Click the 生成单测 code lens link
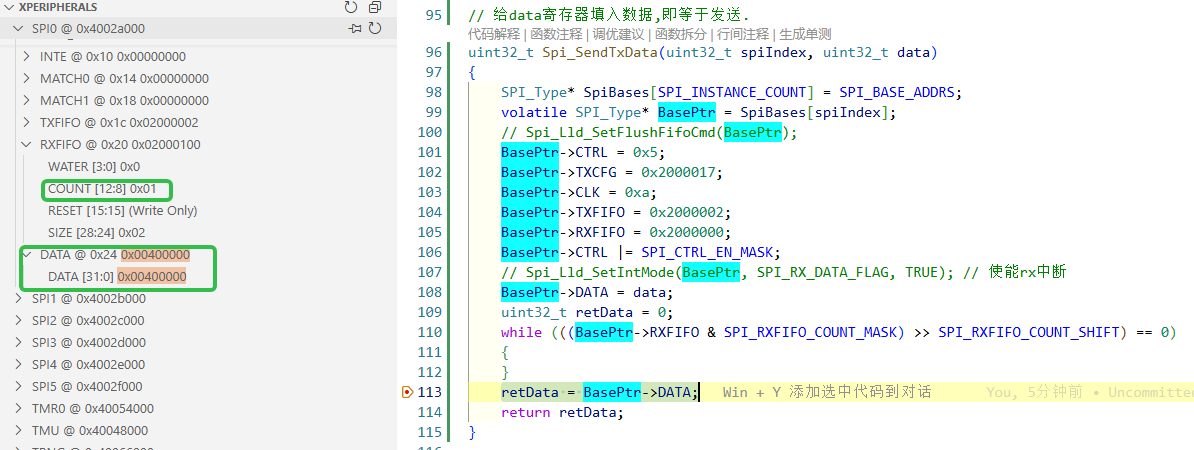Screen dimensions: 1194x450 [805, 34]
